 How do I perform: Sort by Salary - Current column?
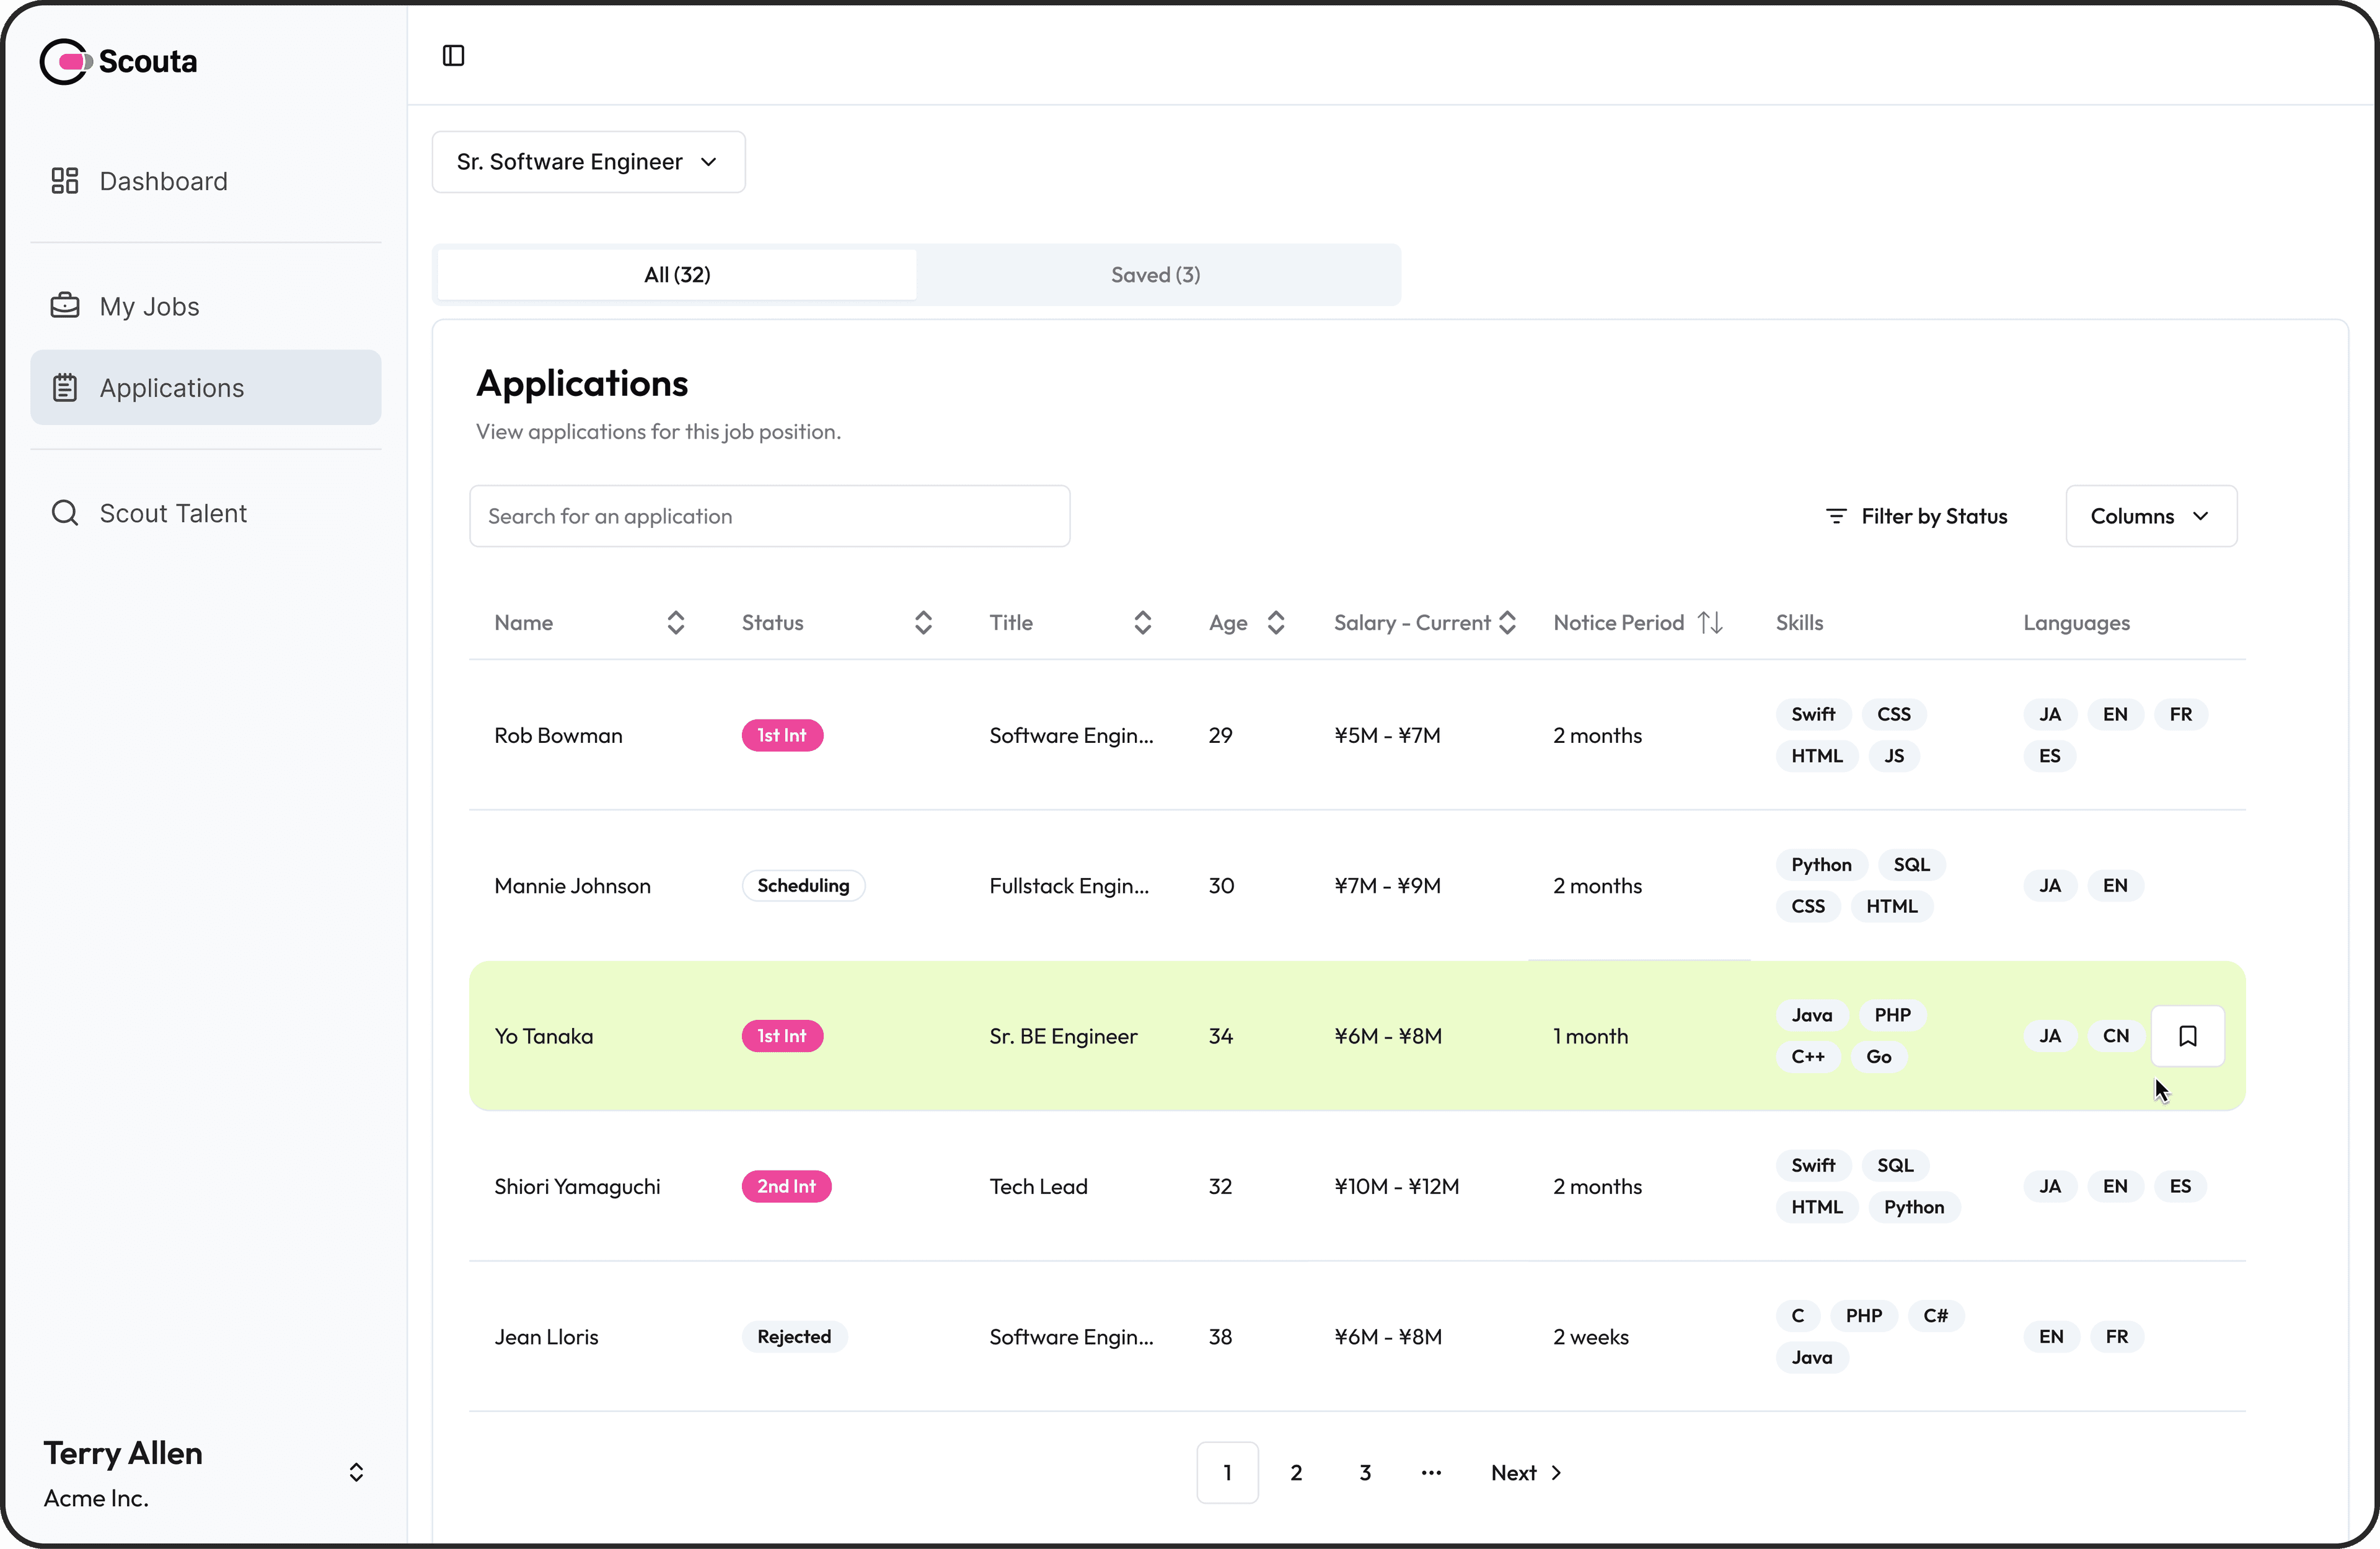coord(1507,623)
